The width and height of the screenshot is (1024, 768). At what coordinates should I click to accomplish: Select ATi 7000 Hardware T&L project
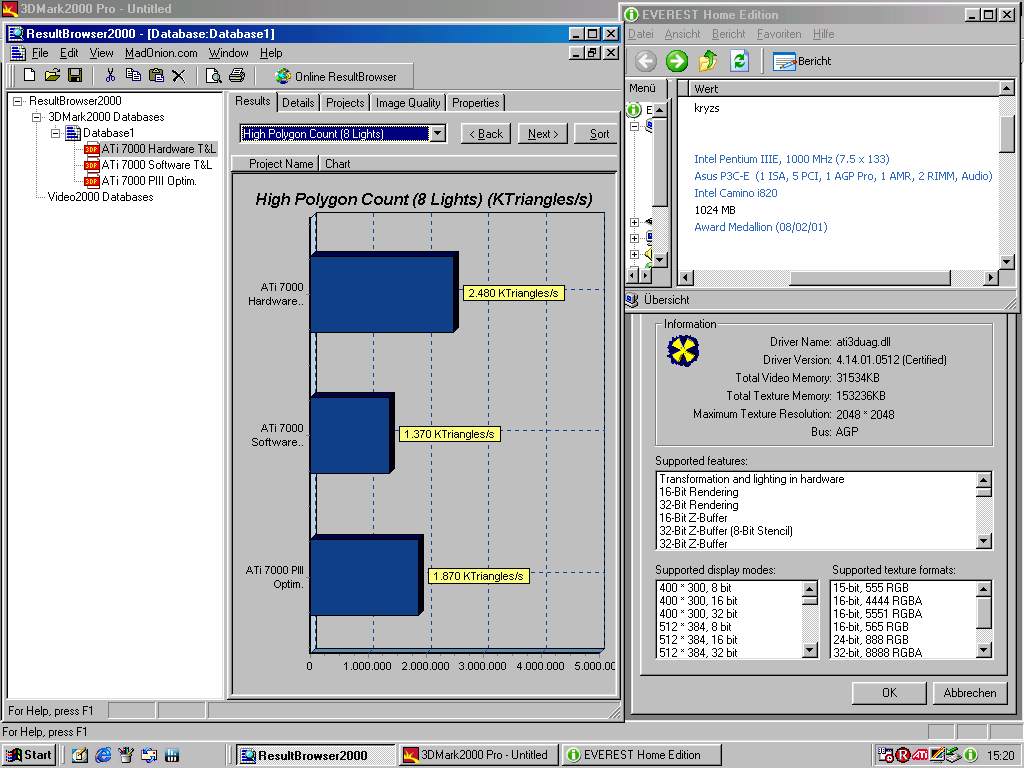[x=158, y=149]
